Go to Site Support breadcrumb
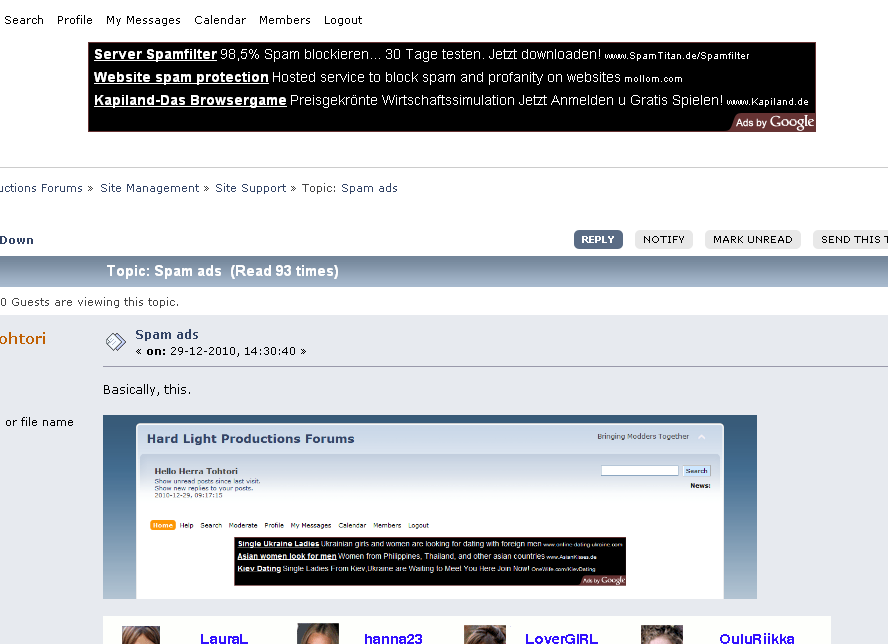Image resolution: width=888 pixels, height=644 pixels. click(250, 188)
